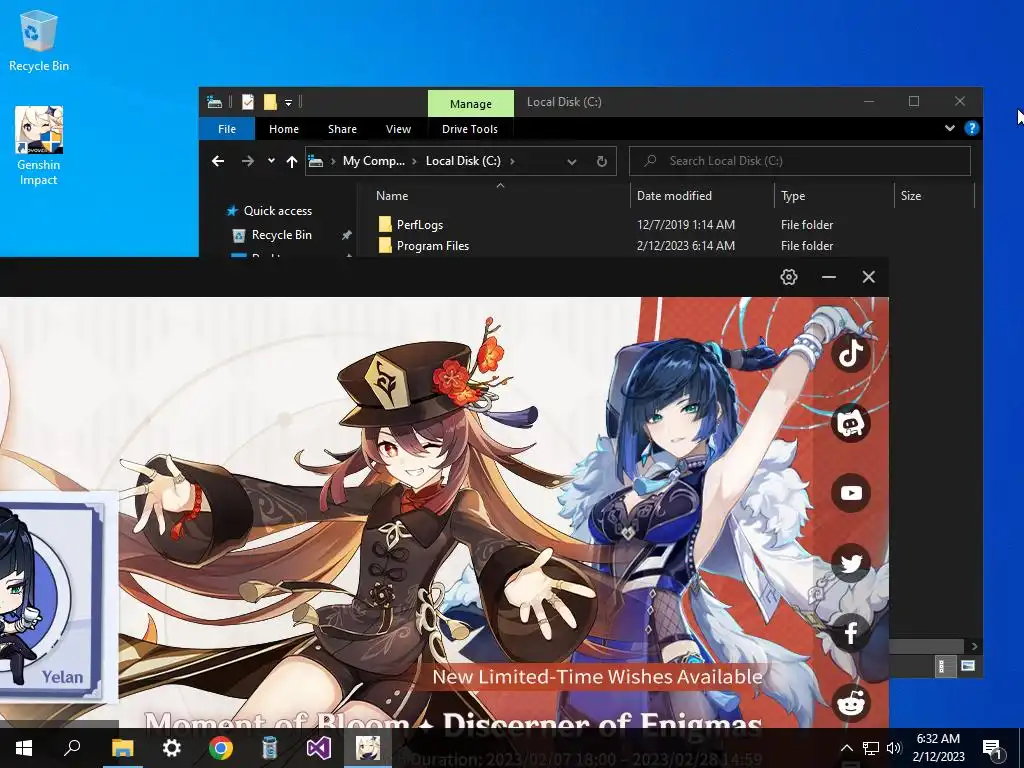Click New folder quick access toolbar icon
Screen dimensions: 1024x768
pyautogui.click(x=270, y=102)
